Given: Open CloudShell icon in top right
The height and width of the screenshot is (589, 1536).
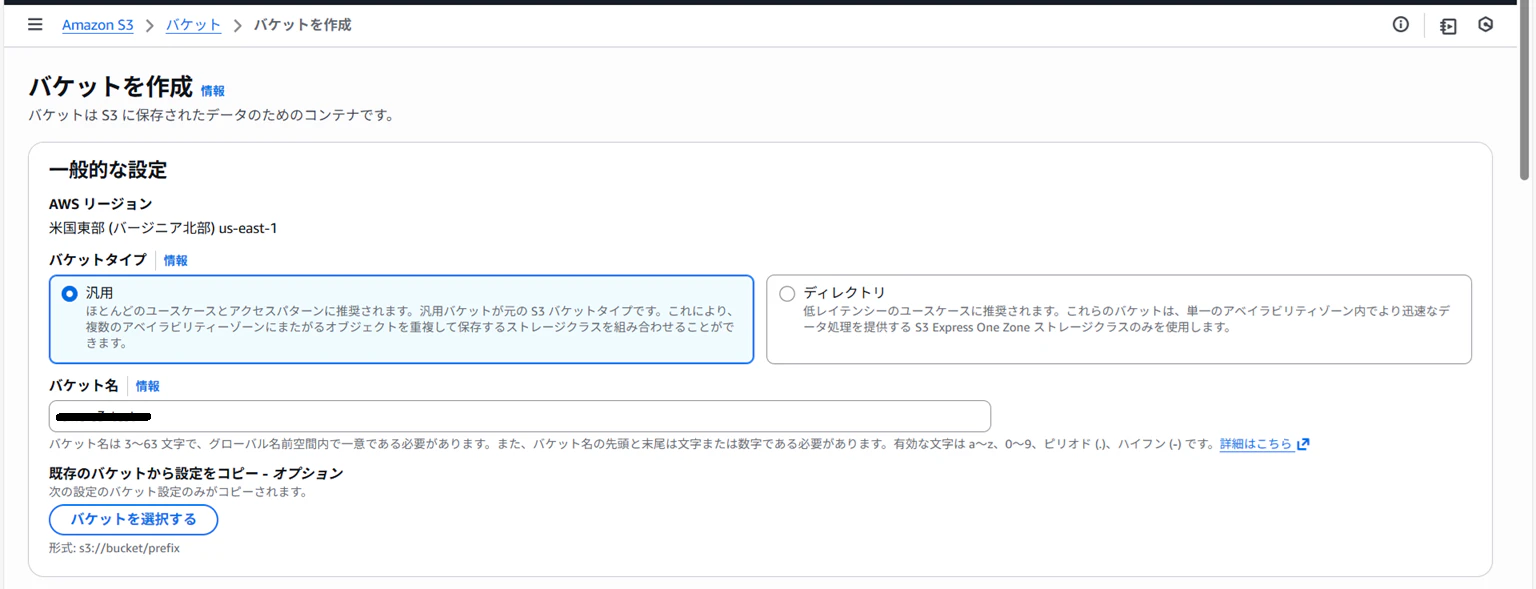Looking at the screenshot, I should (x=1448, y=26).
